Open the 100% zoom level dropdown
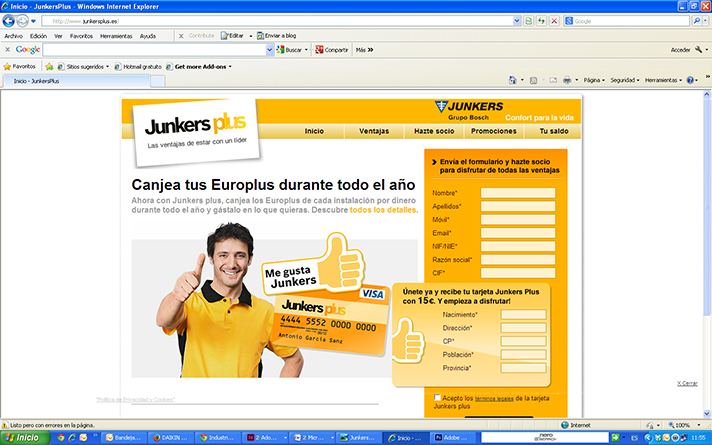This screenshot has width=712, height=445. pos(698,425)
